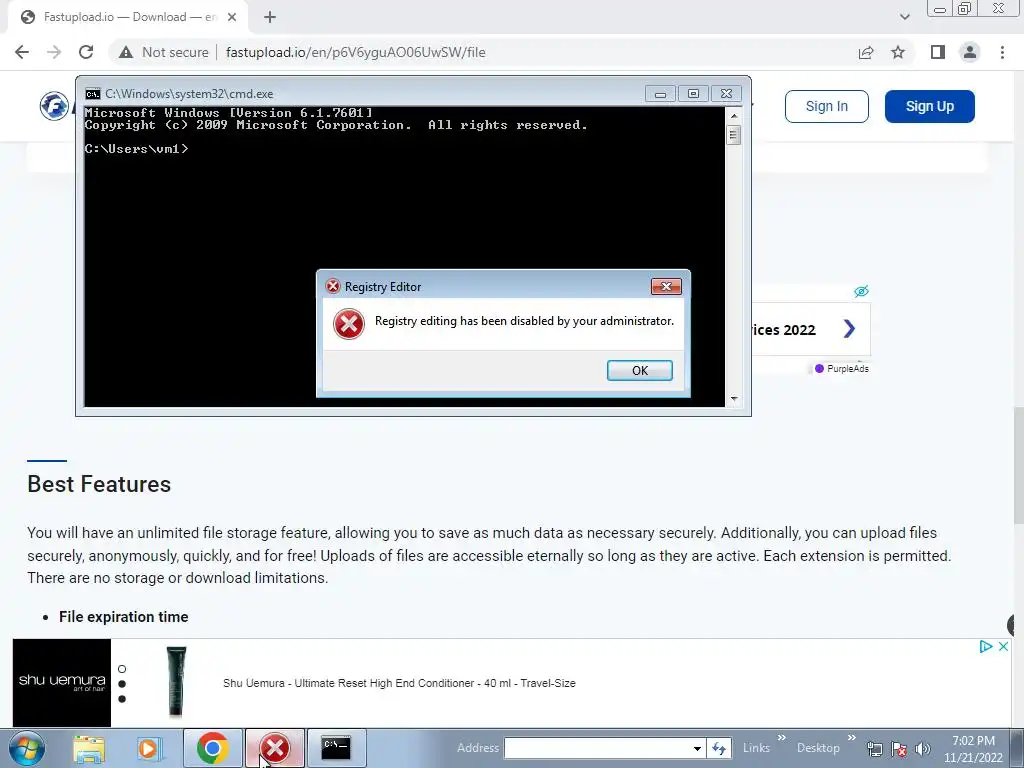1024x768 pixels.
Task: Expand the Links toolbar chevron
Action: (x=782, y=738)
